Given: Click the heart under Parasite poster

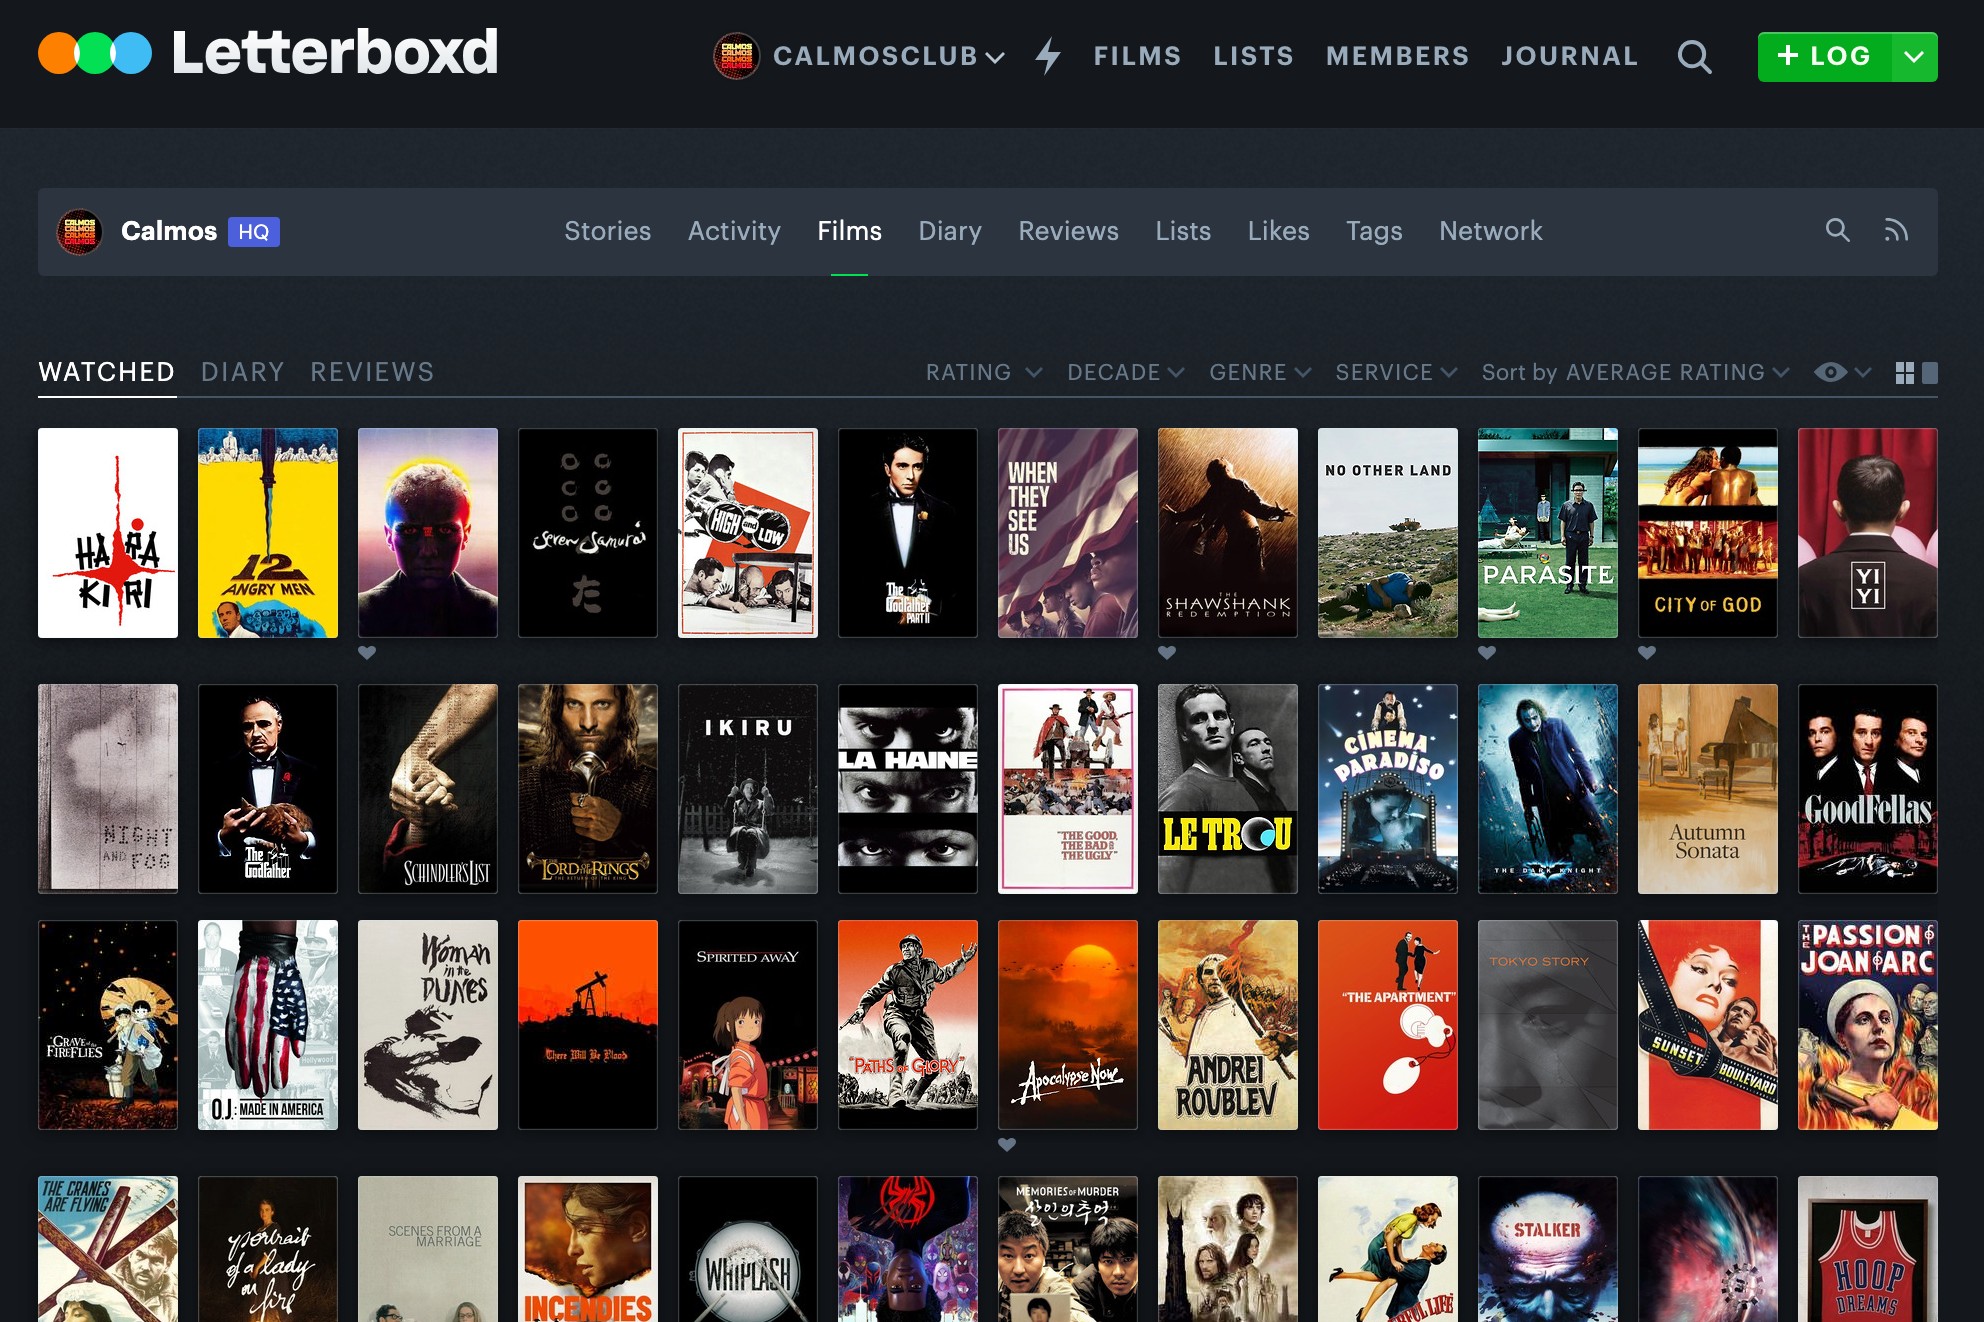Looking at the screenshot, I should point(1487,653).
